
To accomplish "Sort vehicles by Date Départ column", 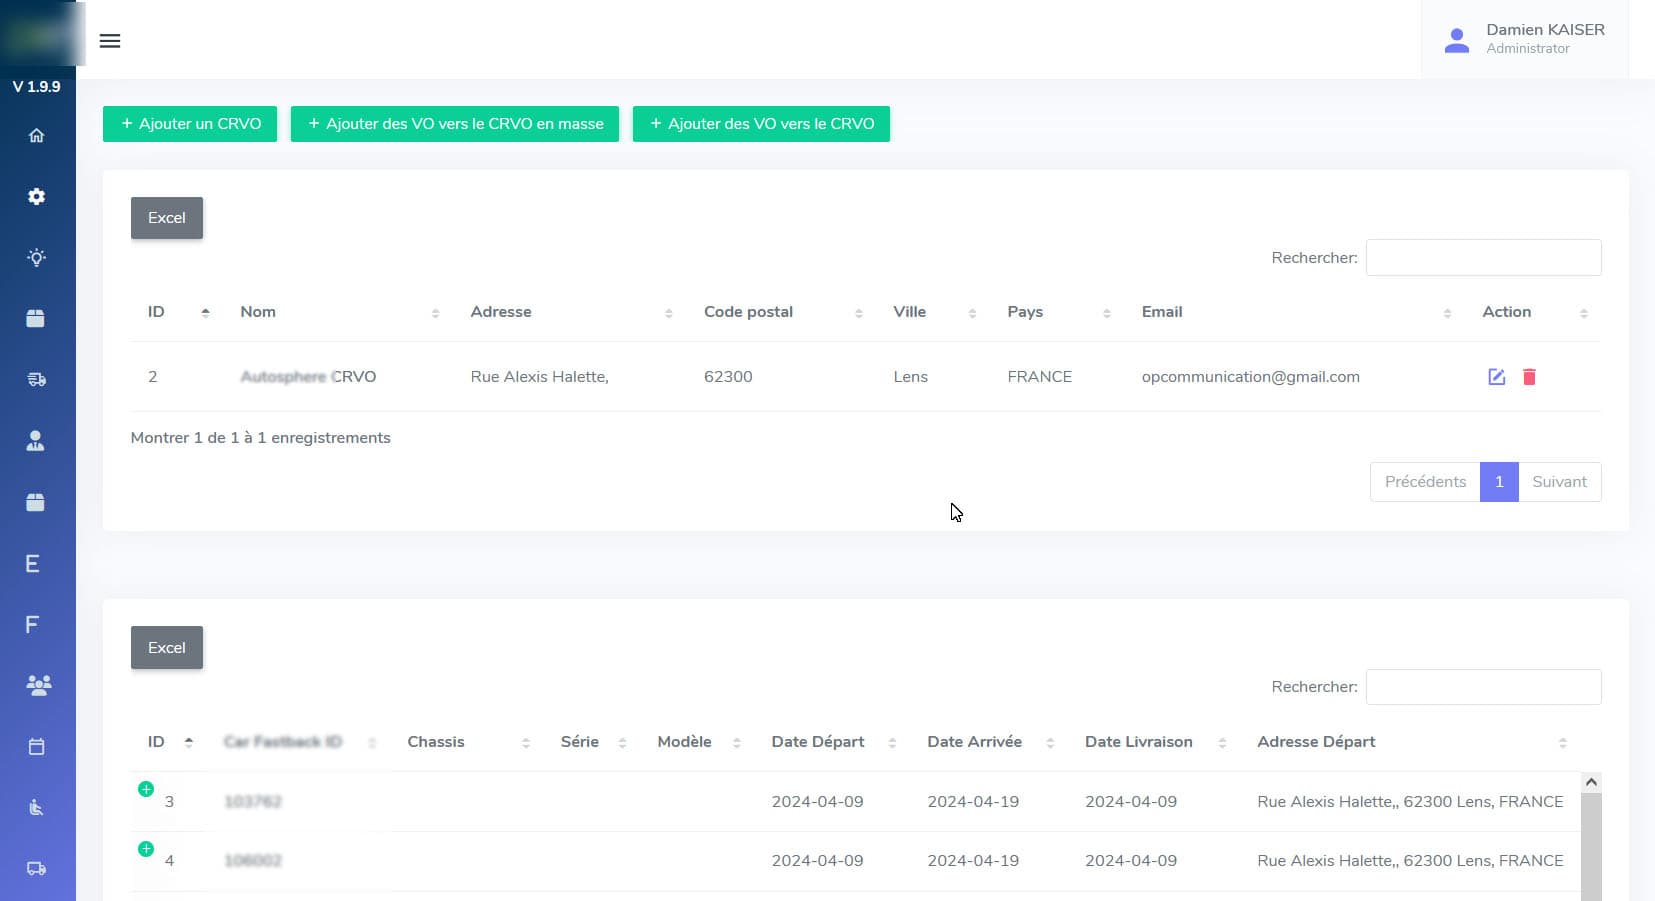I will tap(818, 742).
